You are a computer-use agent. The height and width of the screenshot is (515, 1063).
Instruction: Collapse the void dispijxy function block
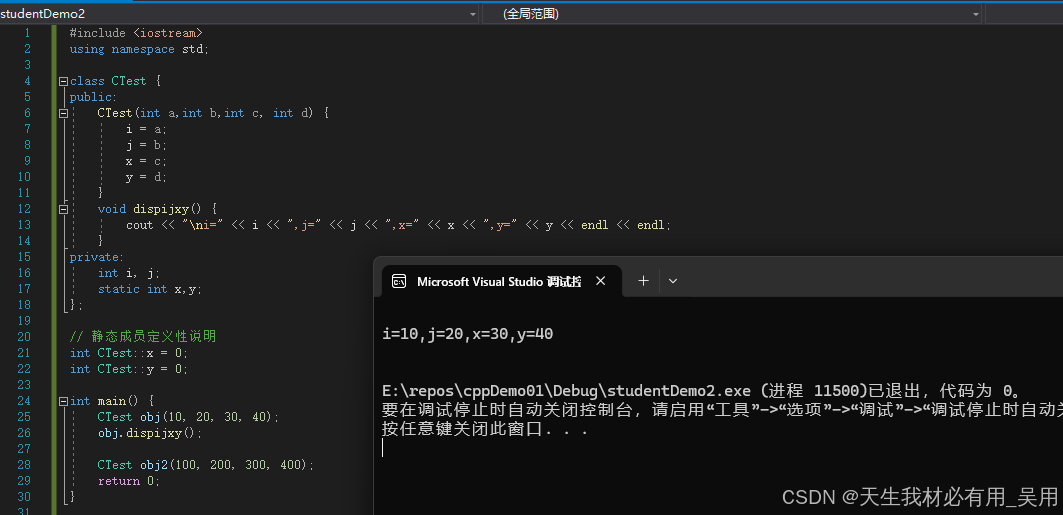(63, 209)
